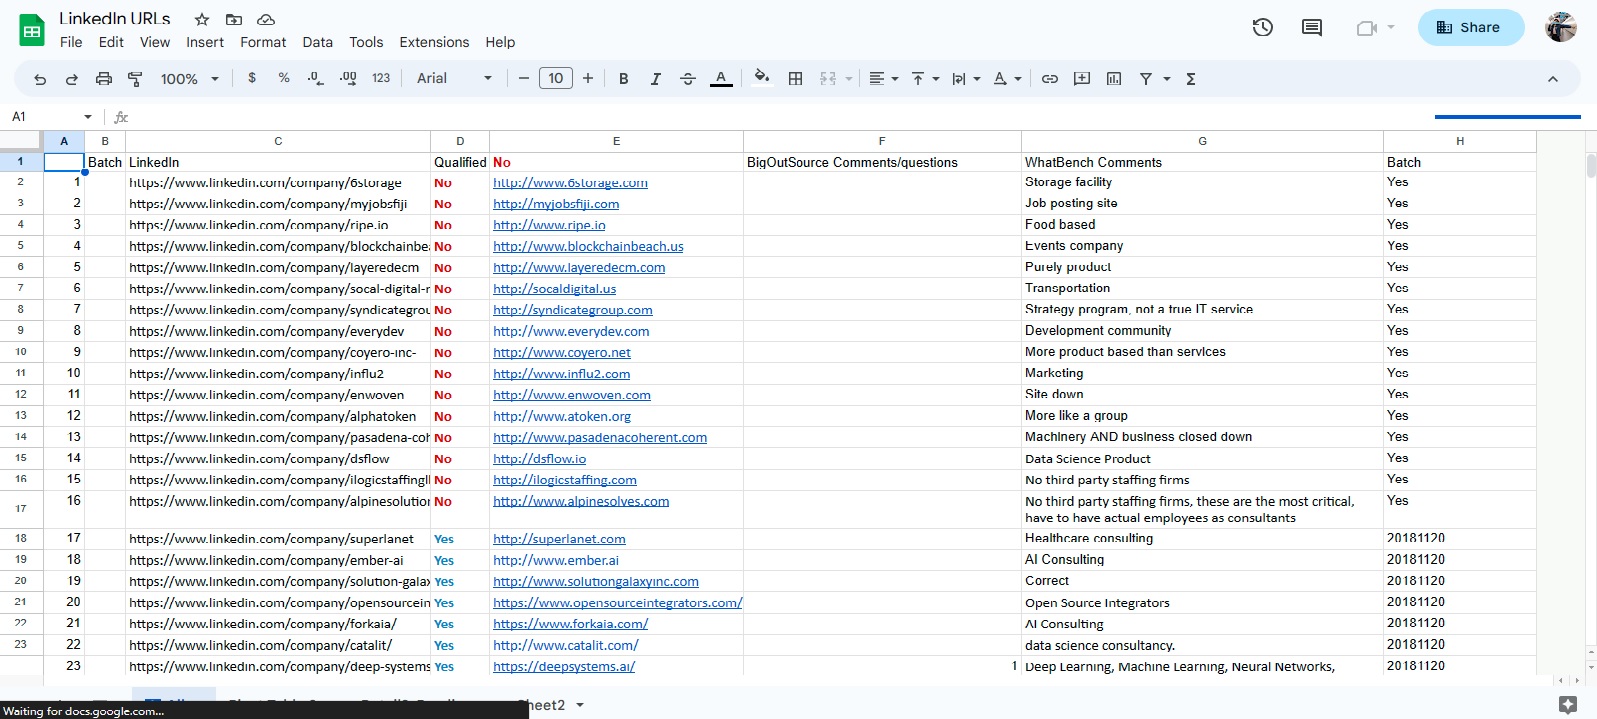Toggle italic formatting
Screen dimensions: 1597x719
[655, 79]
